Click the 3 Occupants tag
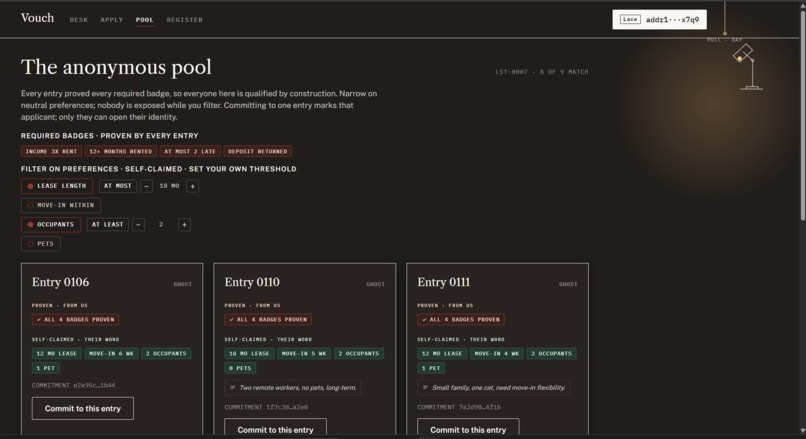Viewport: 806px width, 439px height. click(x=552, y=354)
